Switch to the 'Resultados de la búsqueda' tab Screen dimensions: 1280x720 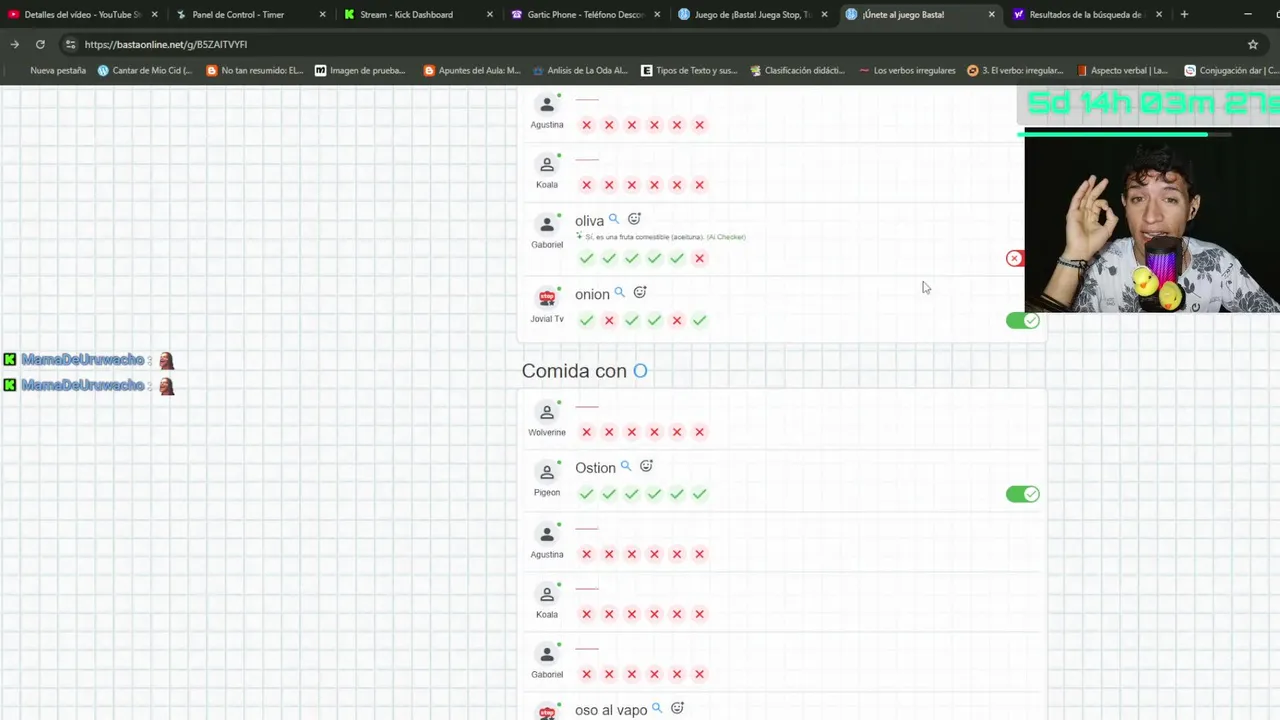1088,14
